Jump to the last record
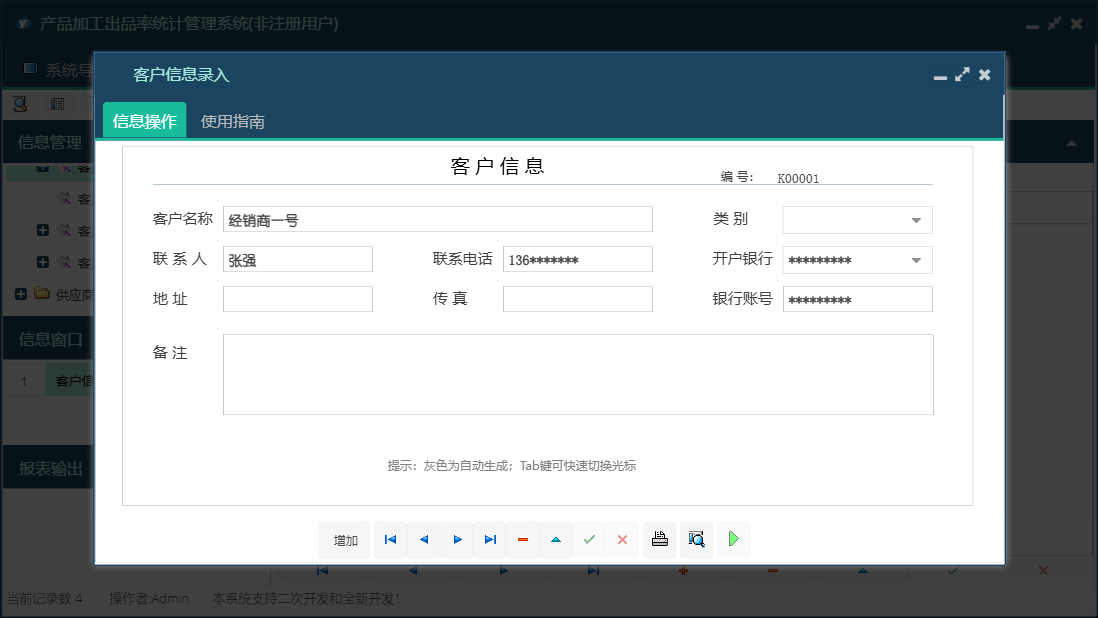 coord(490,540)
